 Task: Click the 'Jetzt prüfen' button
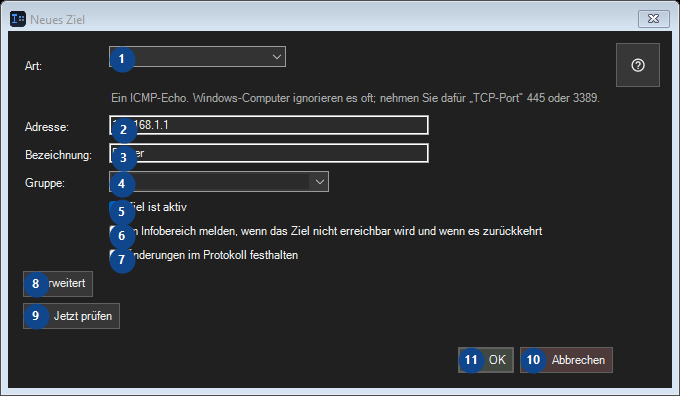pyautogui.click(x=71, y=316)
